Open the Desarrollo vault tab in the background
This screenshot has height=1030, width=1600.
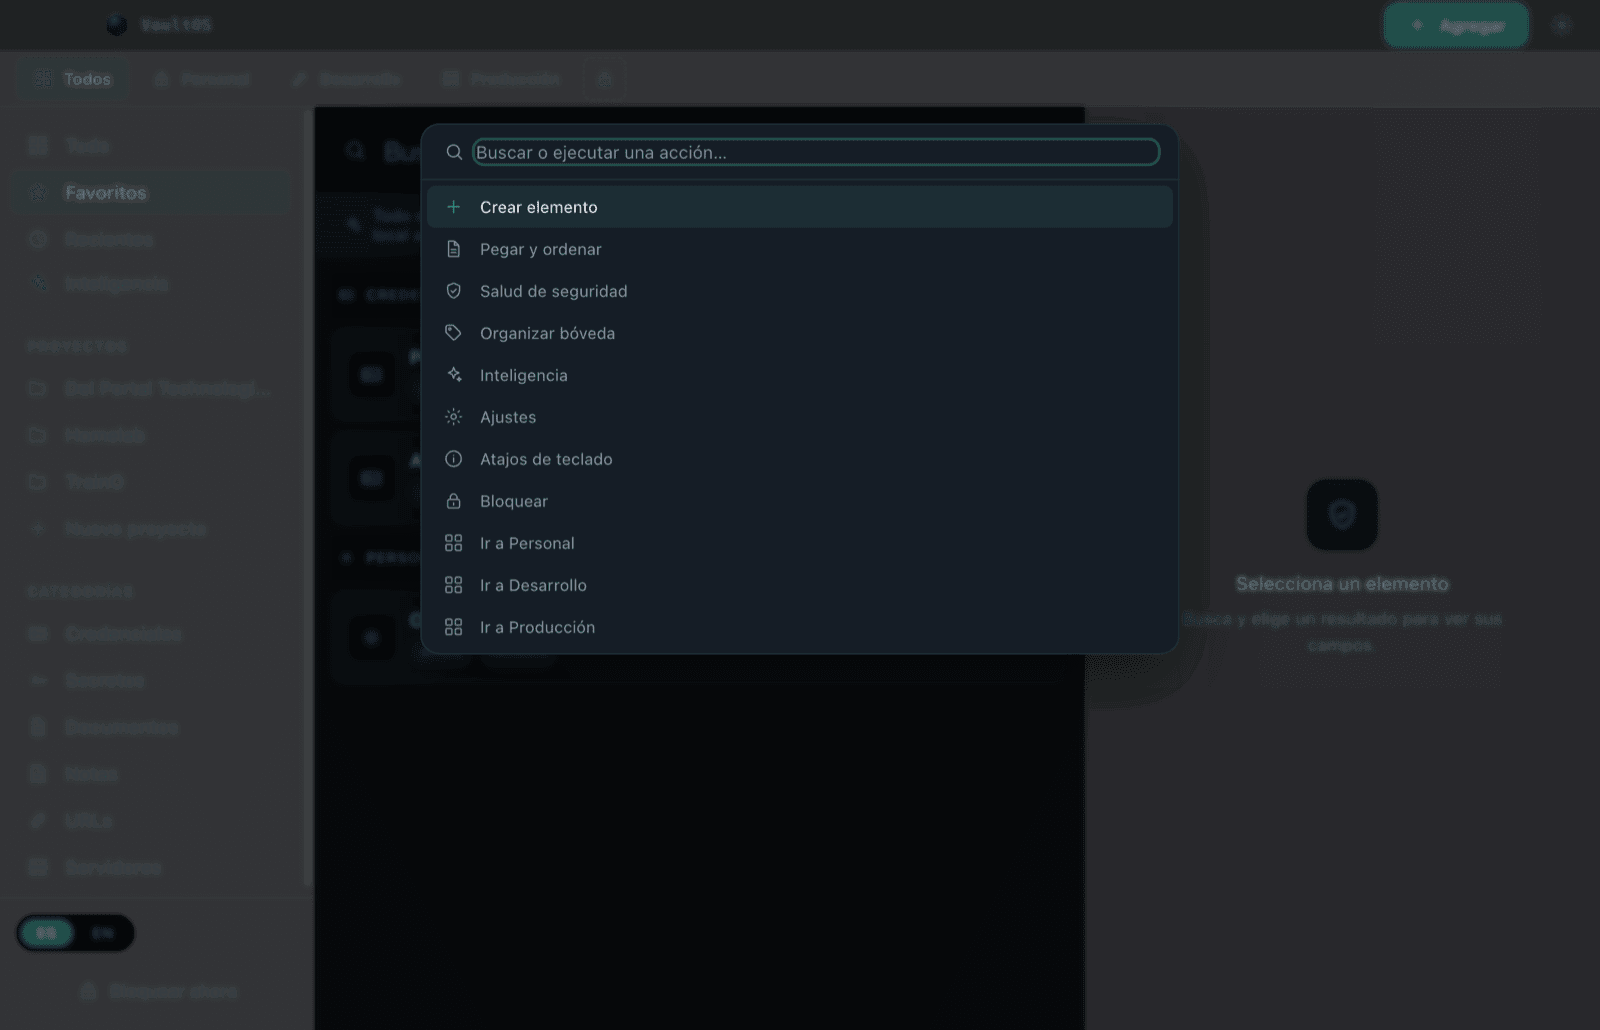[x=346, y=79]
